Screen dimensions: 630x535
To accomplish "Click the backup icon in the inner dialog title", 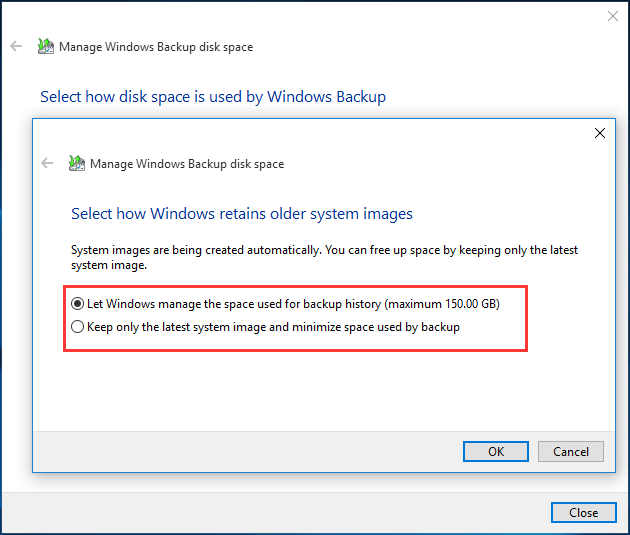I will [76, 163].
